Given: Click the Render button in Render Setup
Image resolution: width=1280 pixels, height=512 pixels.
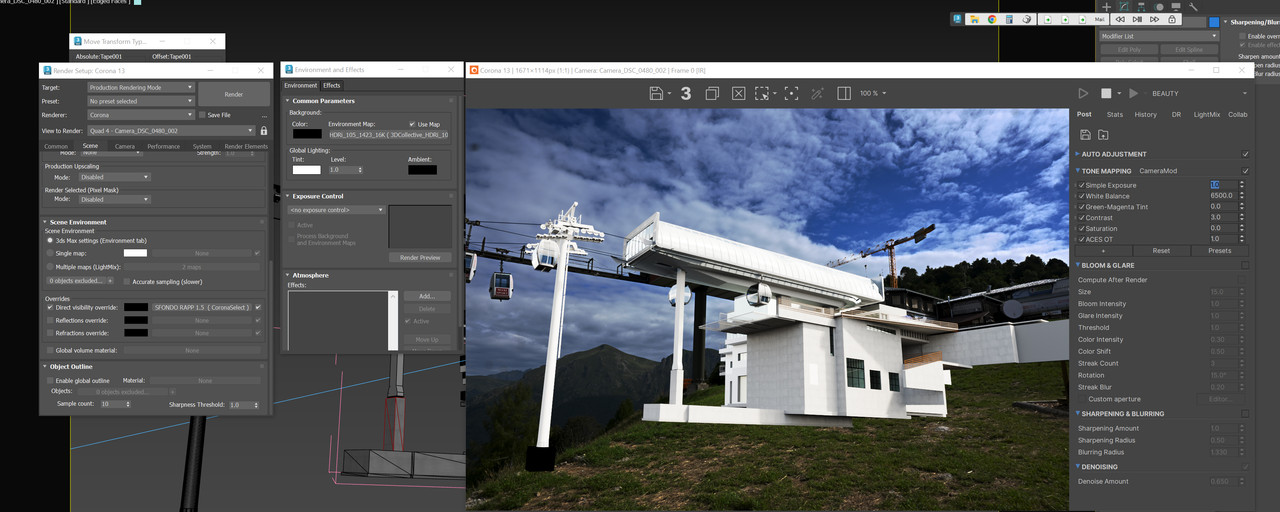Looking at the screenshot, I should coord(233,94).
